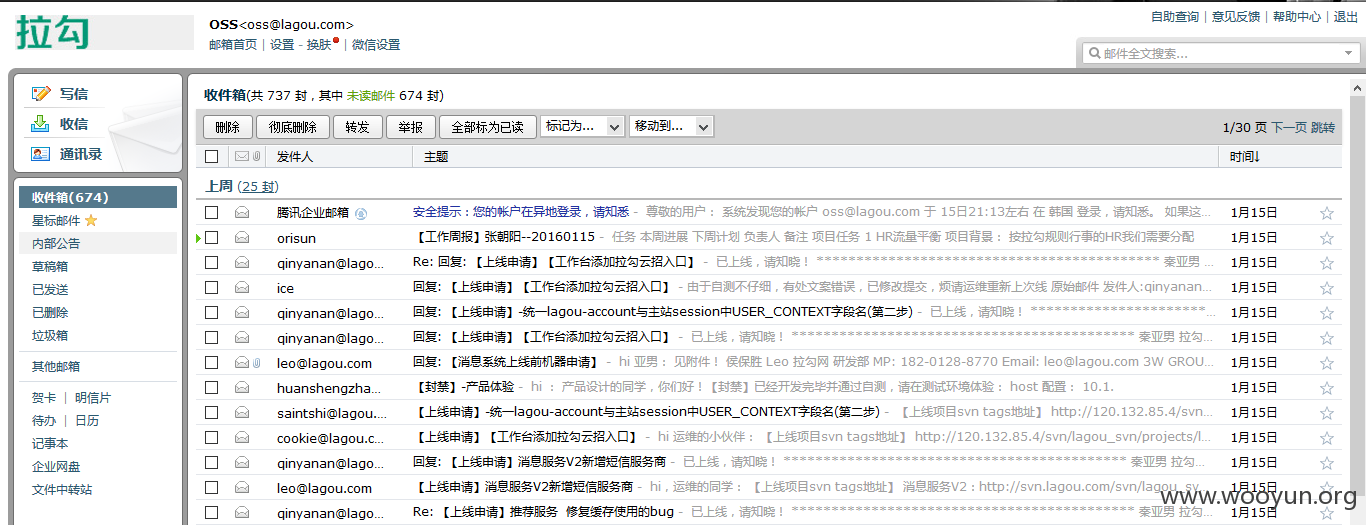Open 邮箱首页 link
1366x525 pixels.
coord(233,44)
